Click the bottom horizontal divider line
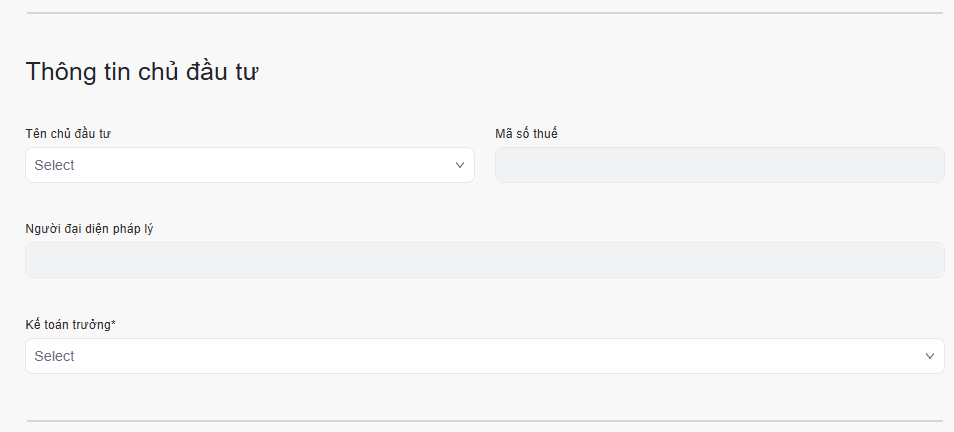This screenshot has width=954, height=432. click(x=484, y=421)
